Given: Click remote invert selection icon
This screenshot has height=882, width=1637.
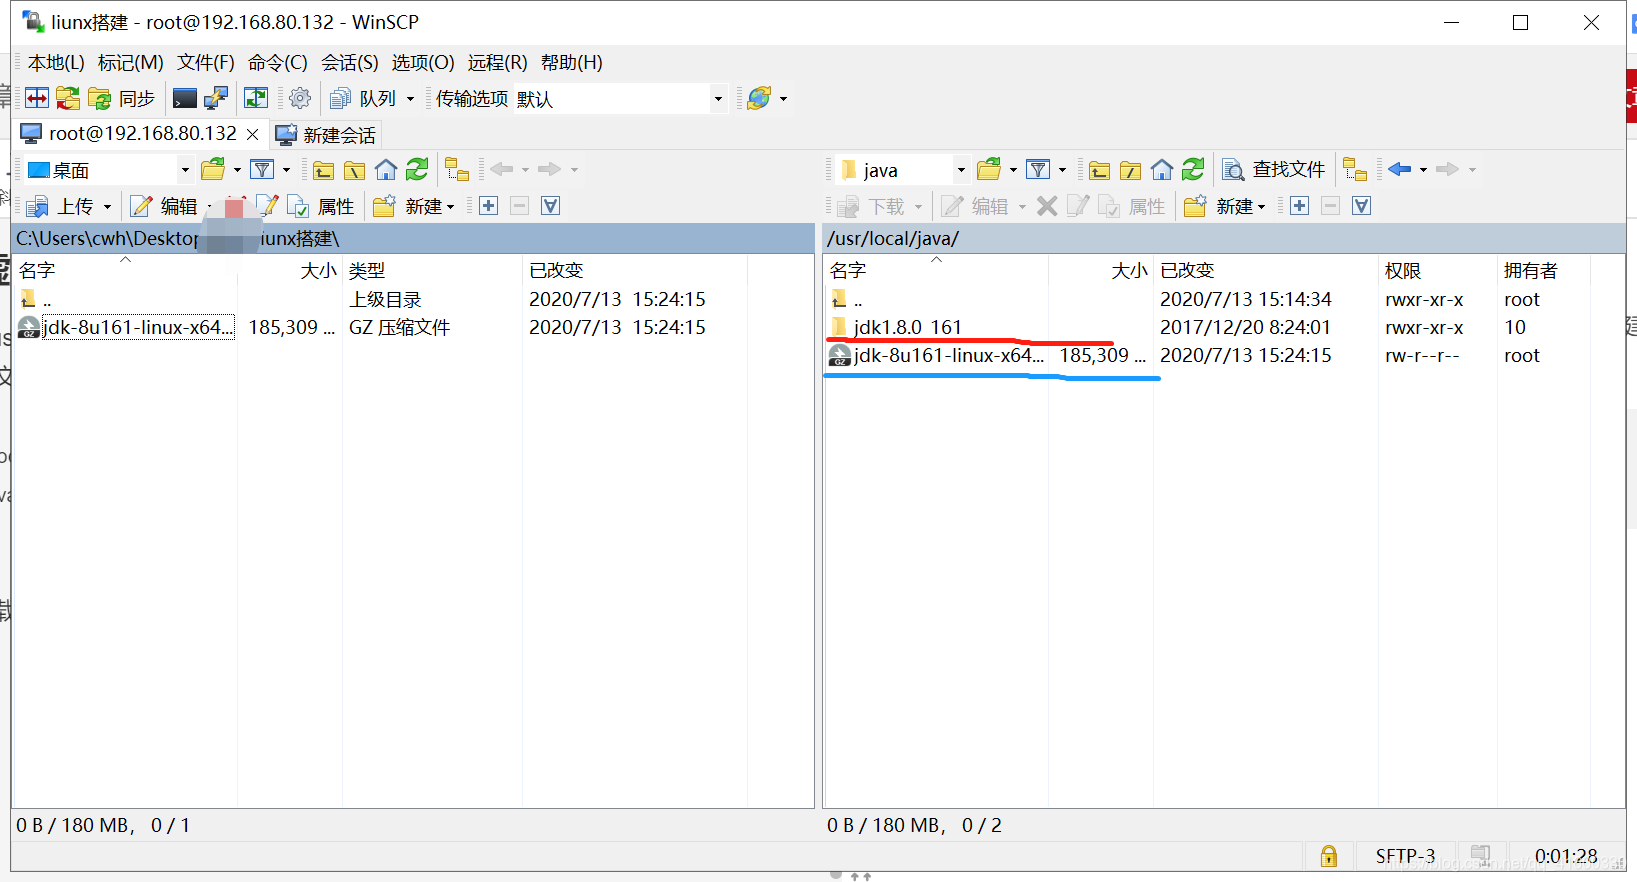Looking at the screenshot, I should 1361,205.
